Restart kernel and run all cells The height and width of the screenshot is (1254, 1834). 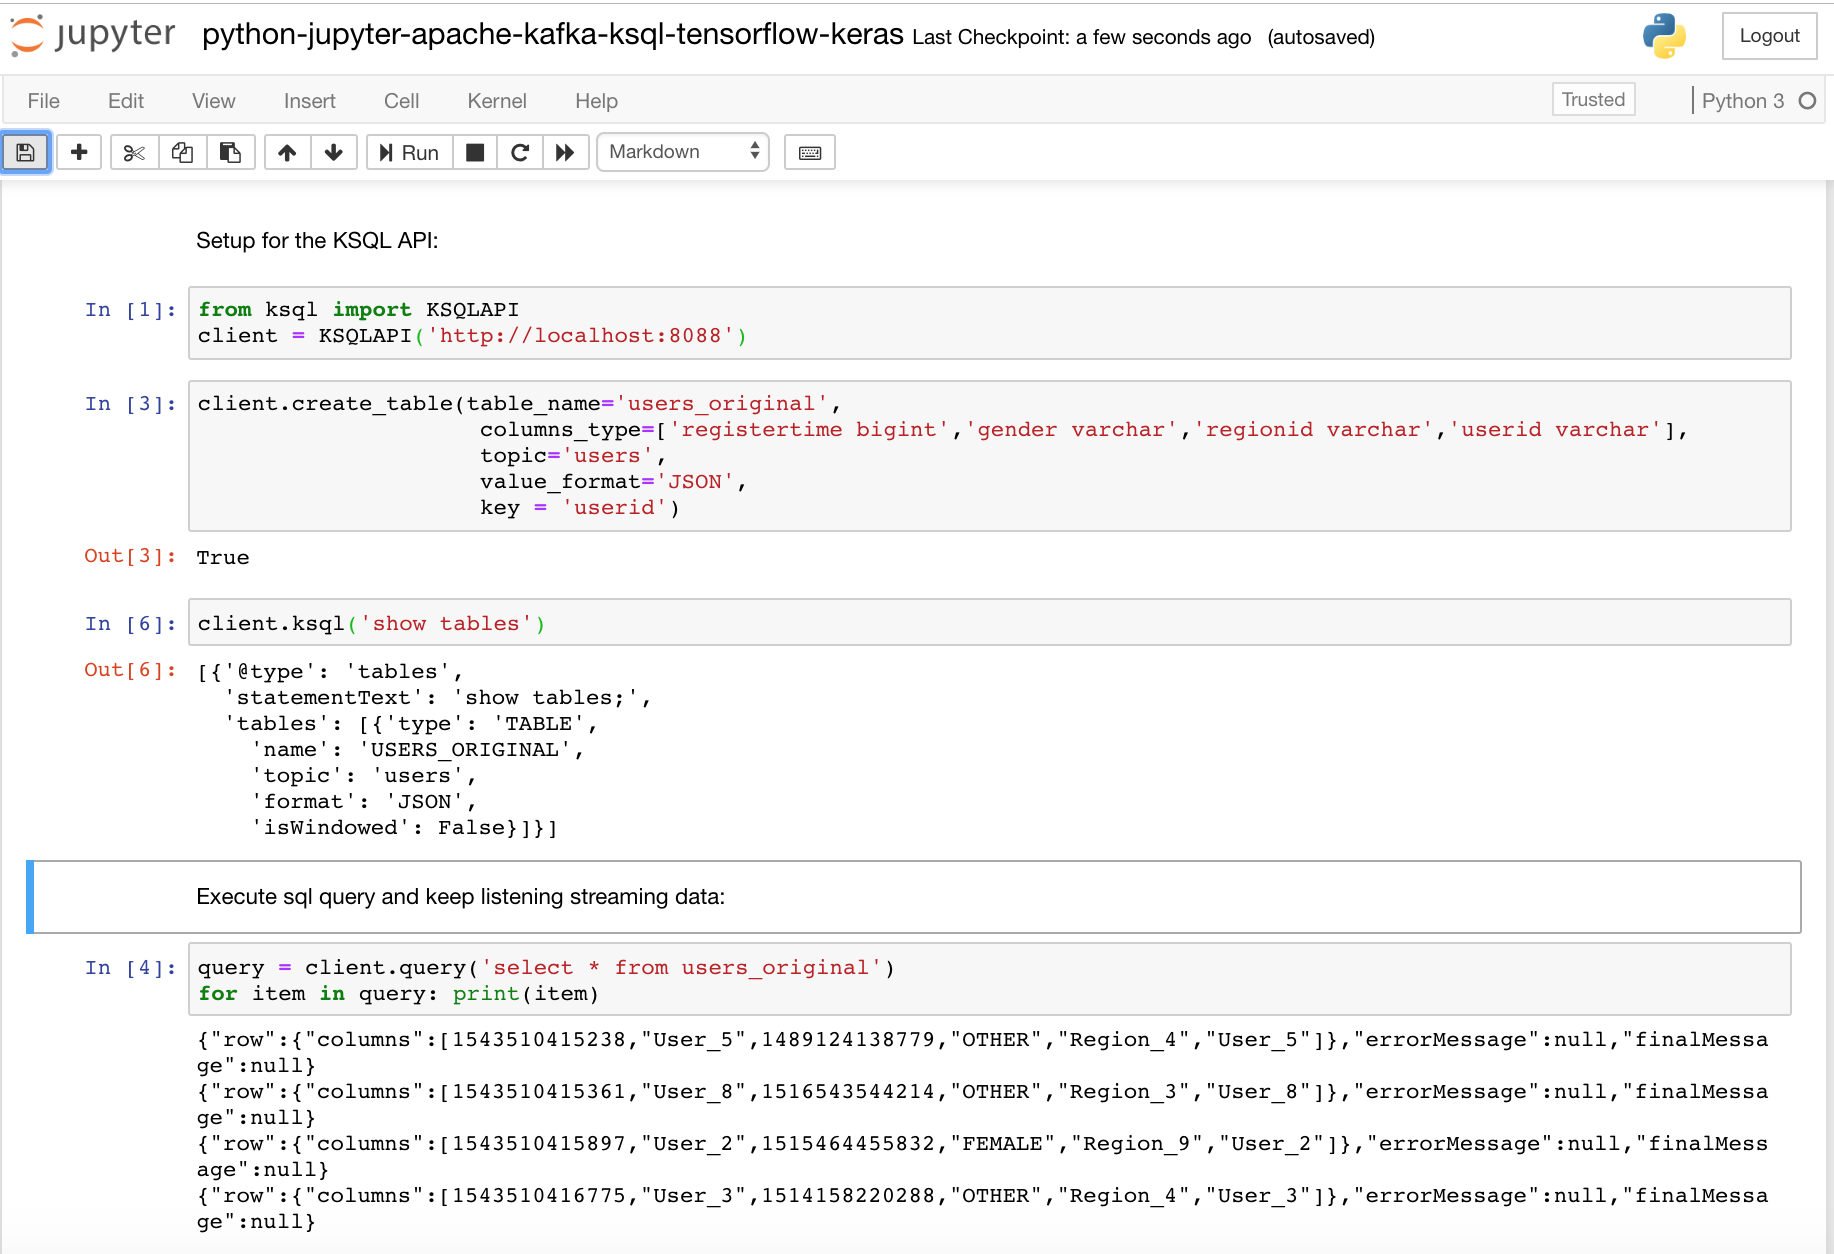(565, 152)
